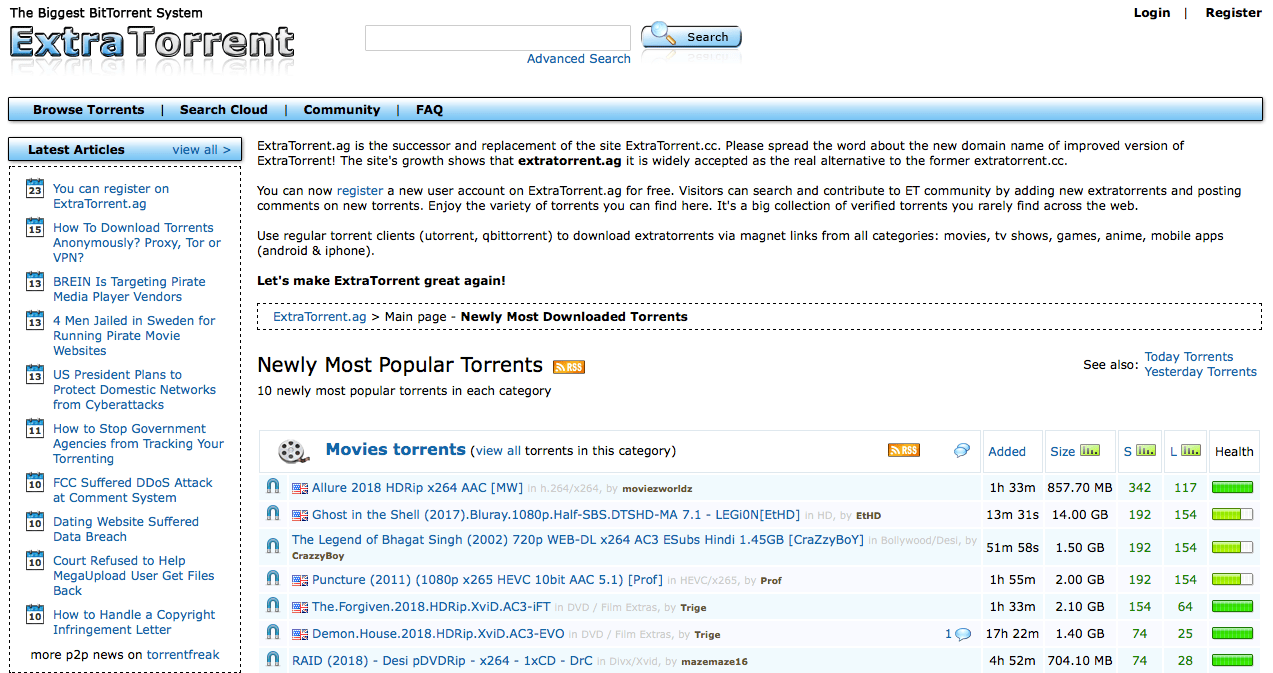Viewport: 1273px width, 673px height.
Task: Open Movies torrents RSS feed icon
Action: coord(903,450)
